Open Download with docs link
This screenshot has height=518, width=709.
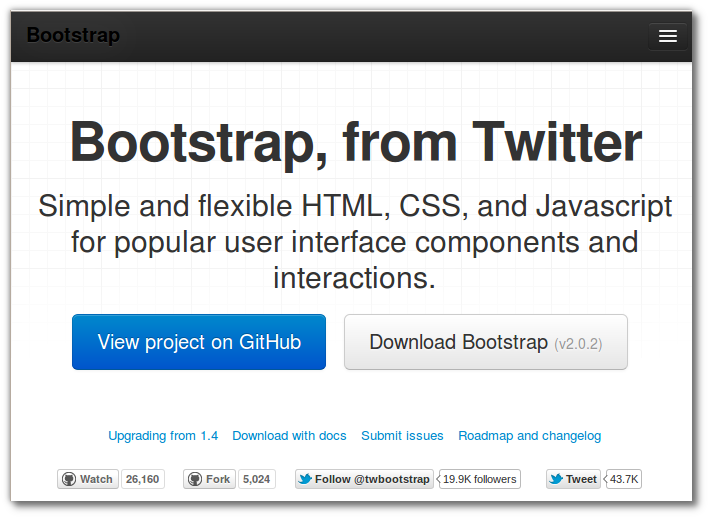289,436
